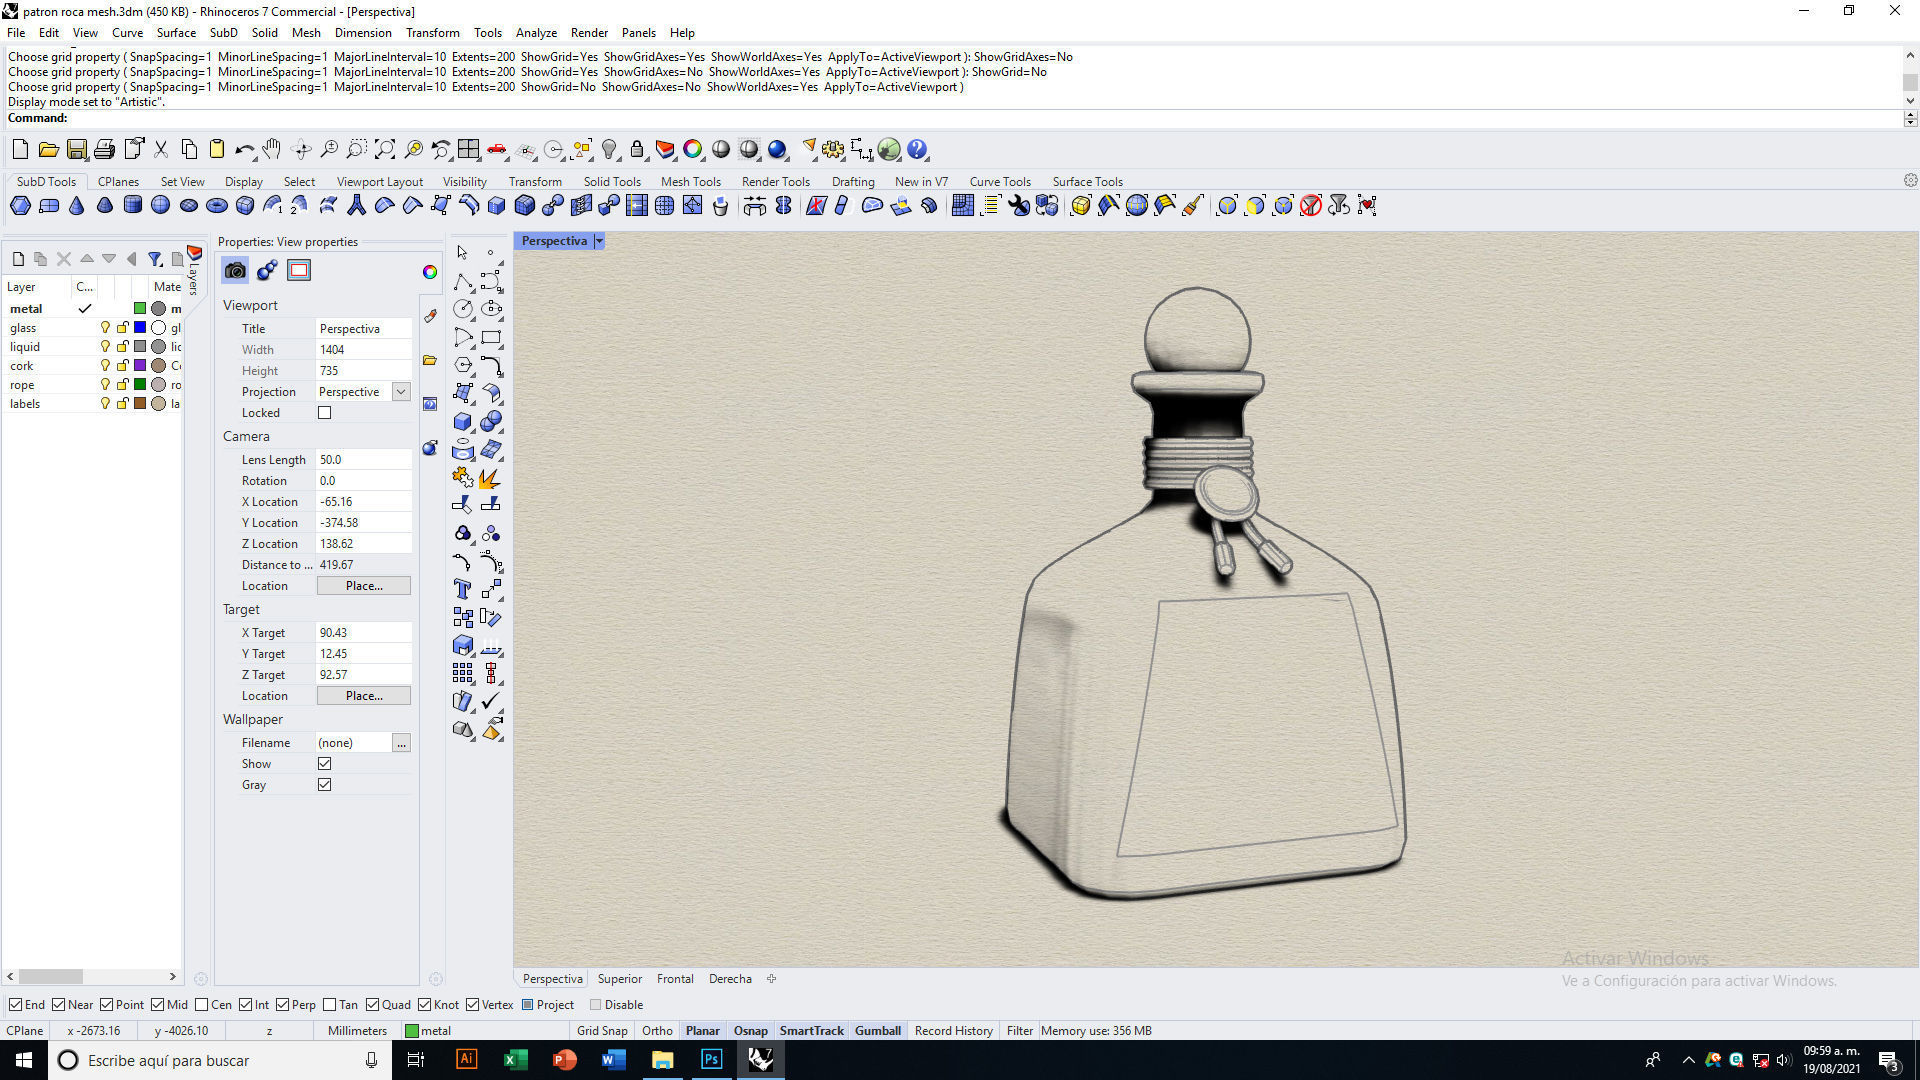This screenshot has width=1920, height=1080.
Task: Enable the Tan osnap checkbox
Action: pos(330,1005)
